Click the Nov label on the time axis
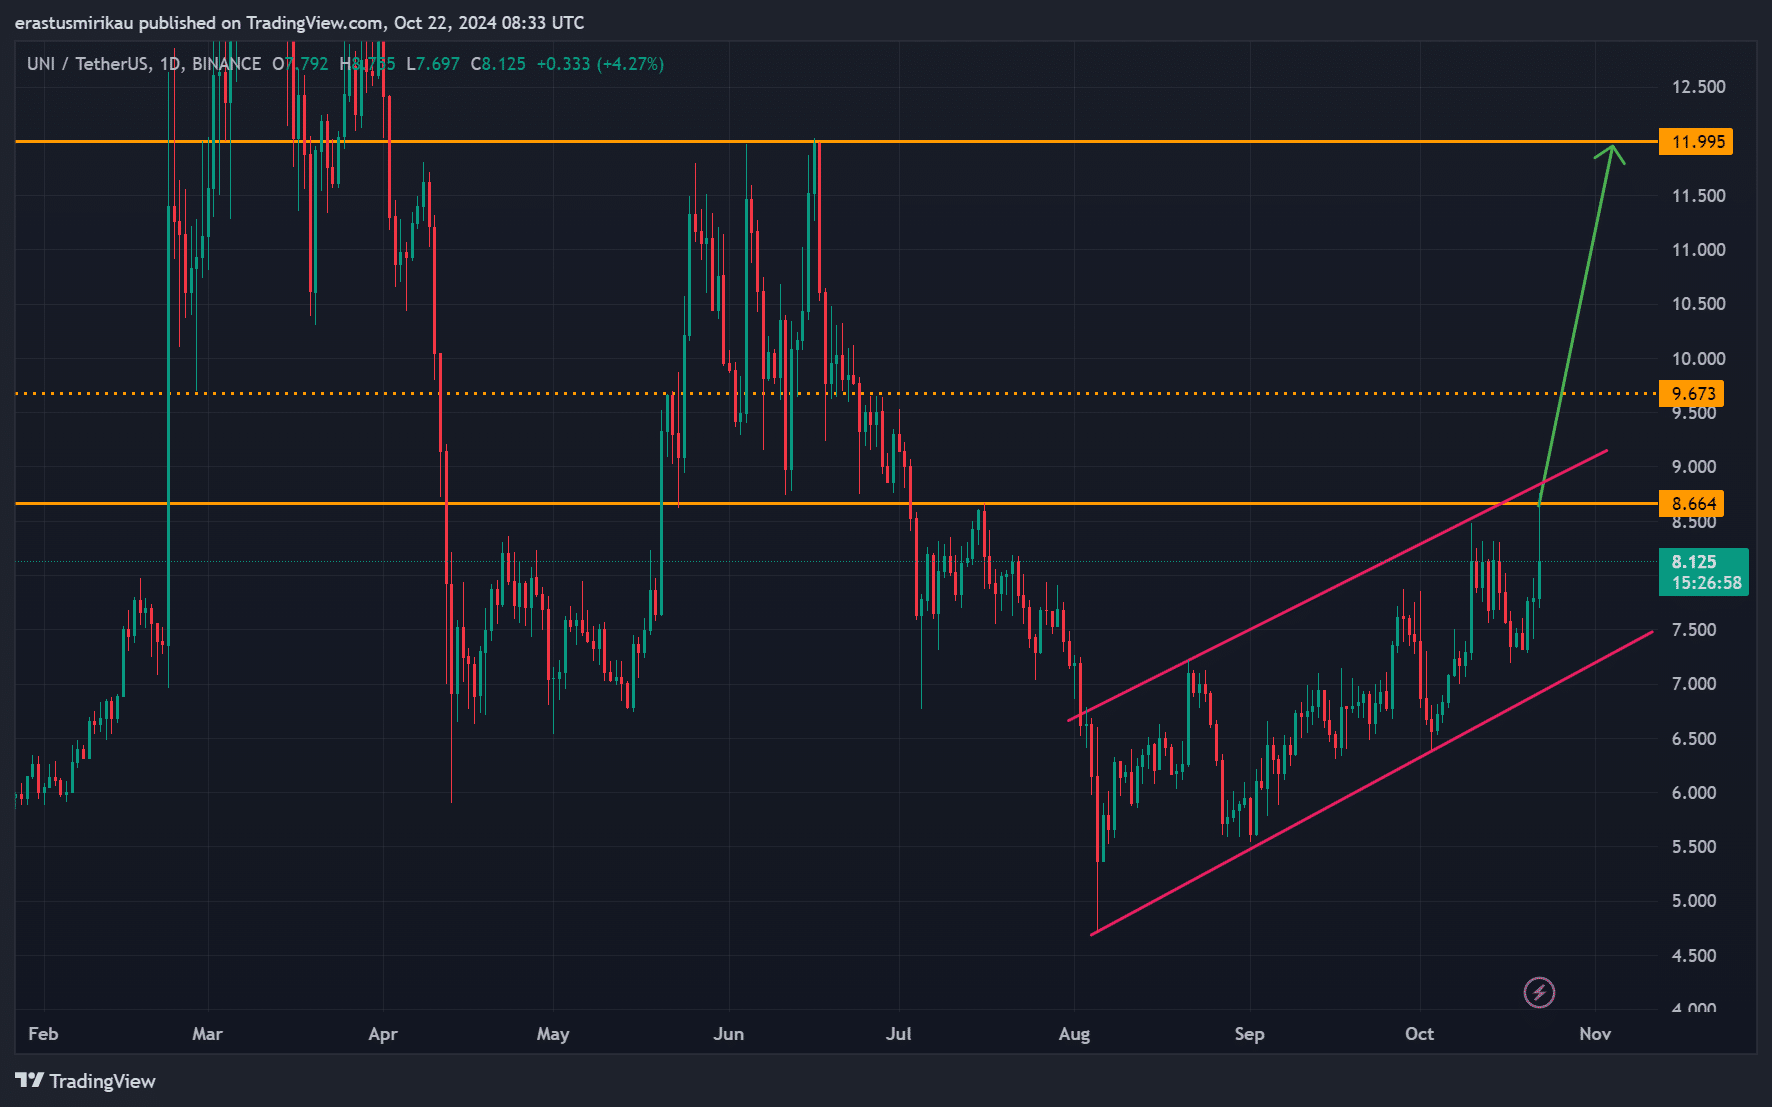 point(1595,1034)
